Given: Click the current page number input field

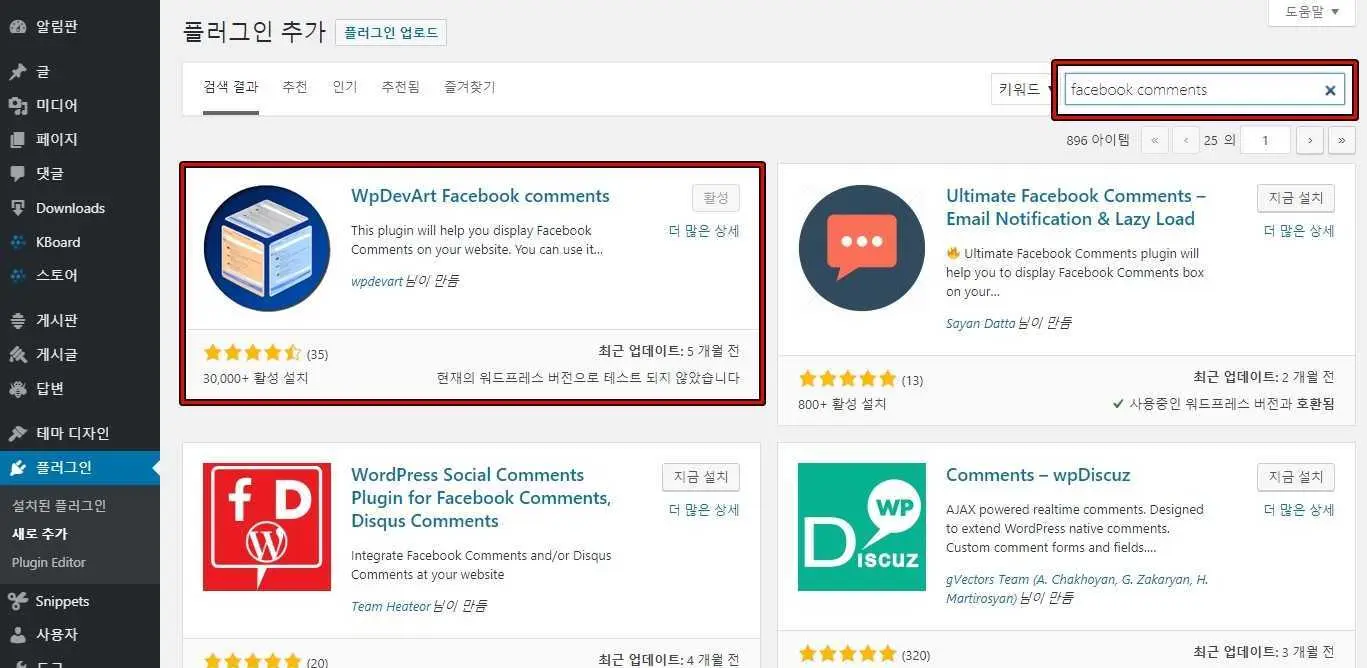Looking at the screenshot, I should tap(1265, 140).
